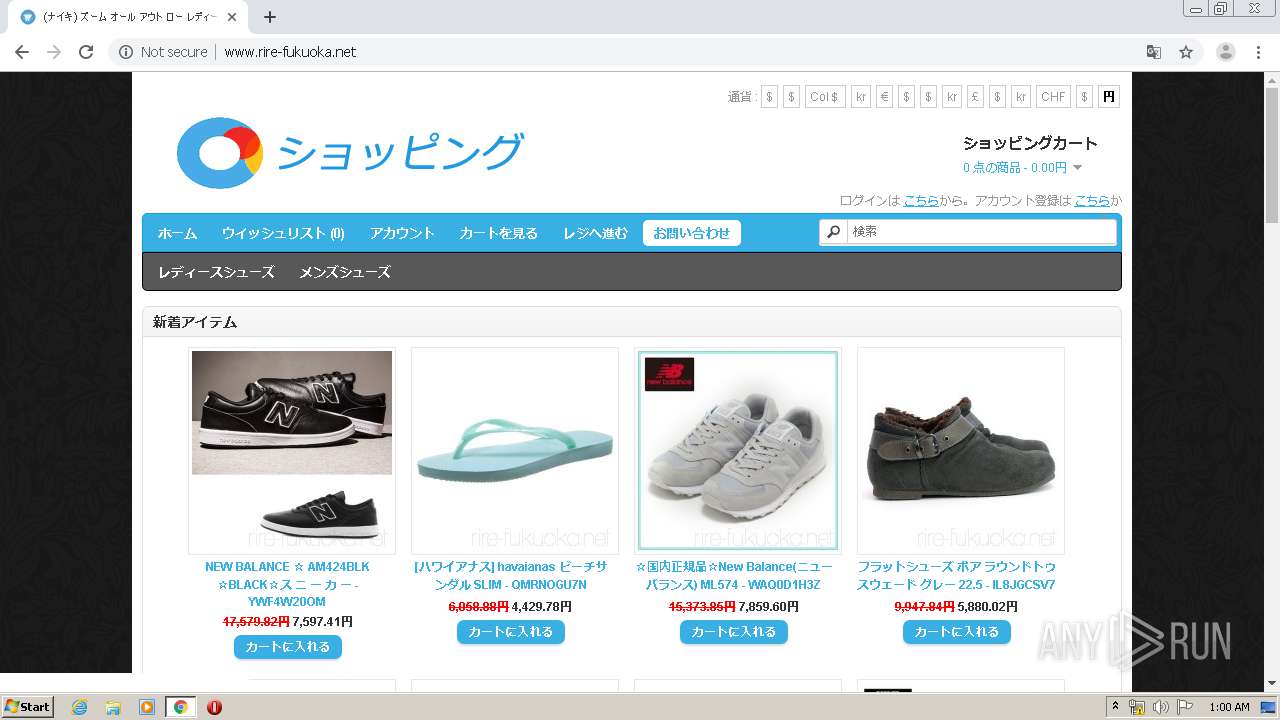Viewport: 1280px width, 720px height.
Task: Open havaianas beach sandal thumbnail
Action: 515,450
